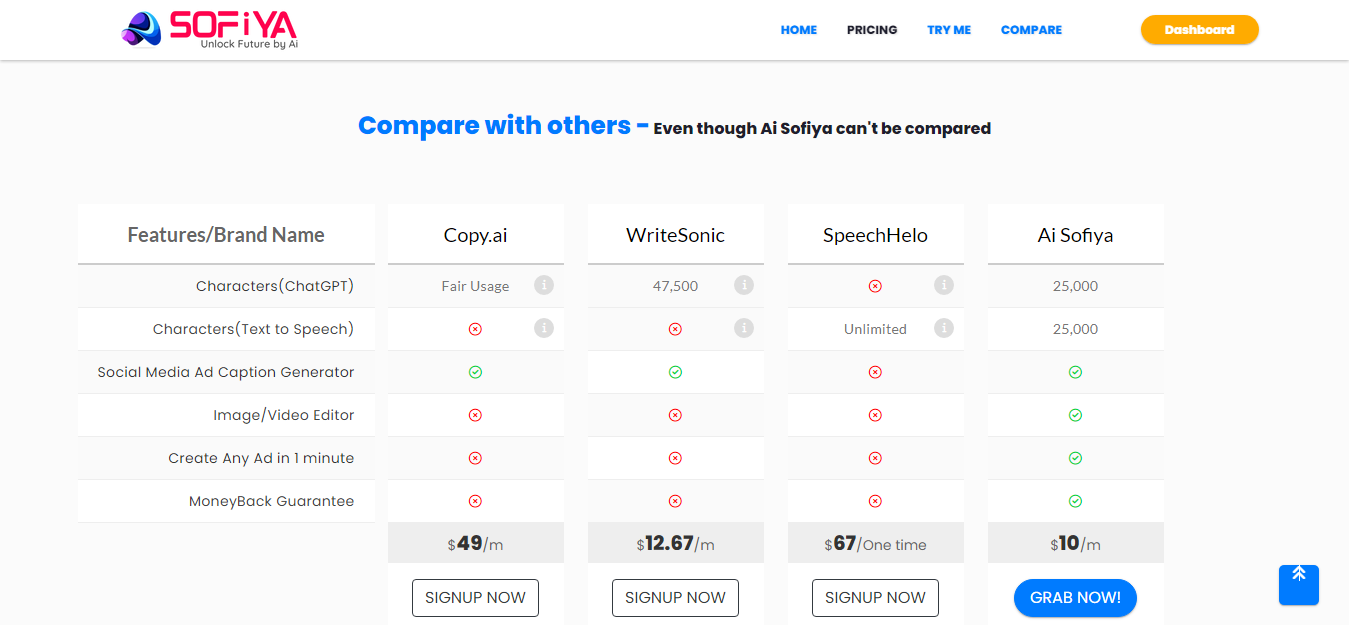Click SIGNUP NOW under WriteSonic pricing
The width and height of the screenshot is (1349, 625).
(x=675, y=598)
